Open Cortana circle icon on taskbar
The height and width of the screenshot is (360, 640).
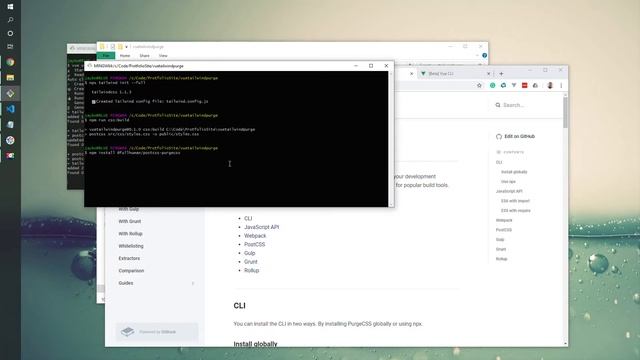coord(10,33)
